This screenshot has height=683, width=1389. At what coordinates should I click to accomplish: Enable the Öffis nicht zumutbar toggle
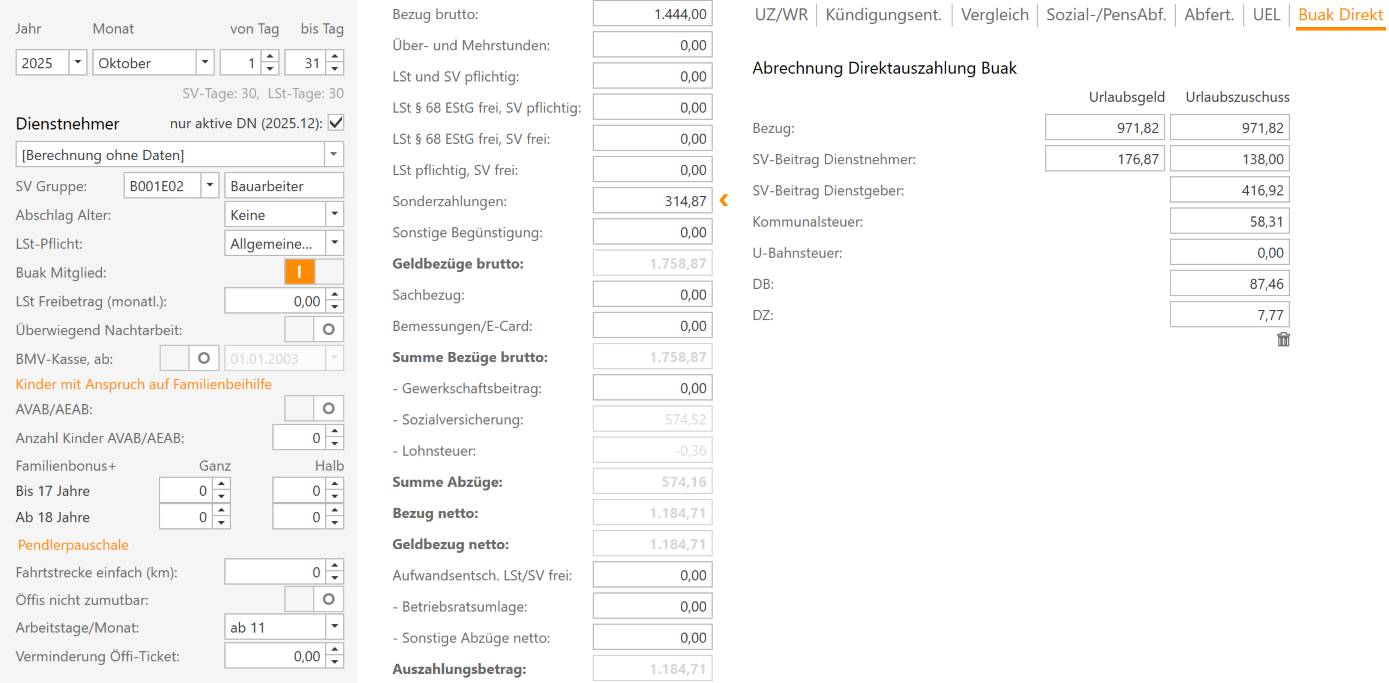point(329,599)
